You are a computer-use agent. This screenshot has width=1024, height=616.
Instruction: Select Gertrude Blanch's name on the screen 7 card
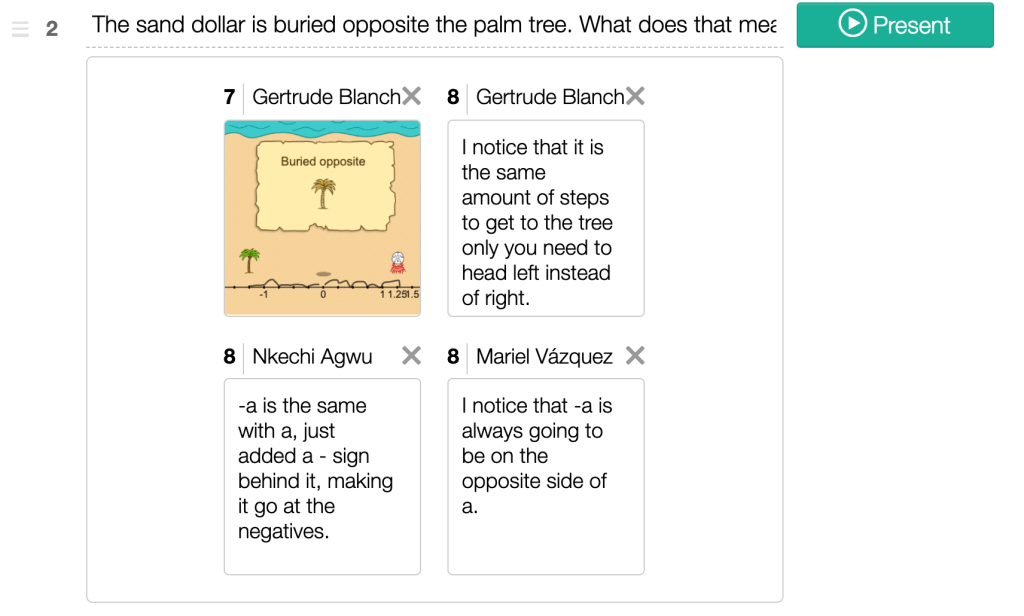click(x=325, y=97)
